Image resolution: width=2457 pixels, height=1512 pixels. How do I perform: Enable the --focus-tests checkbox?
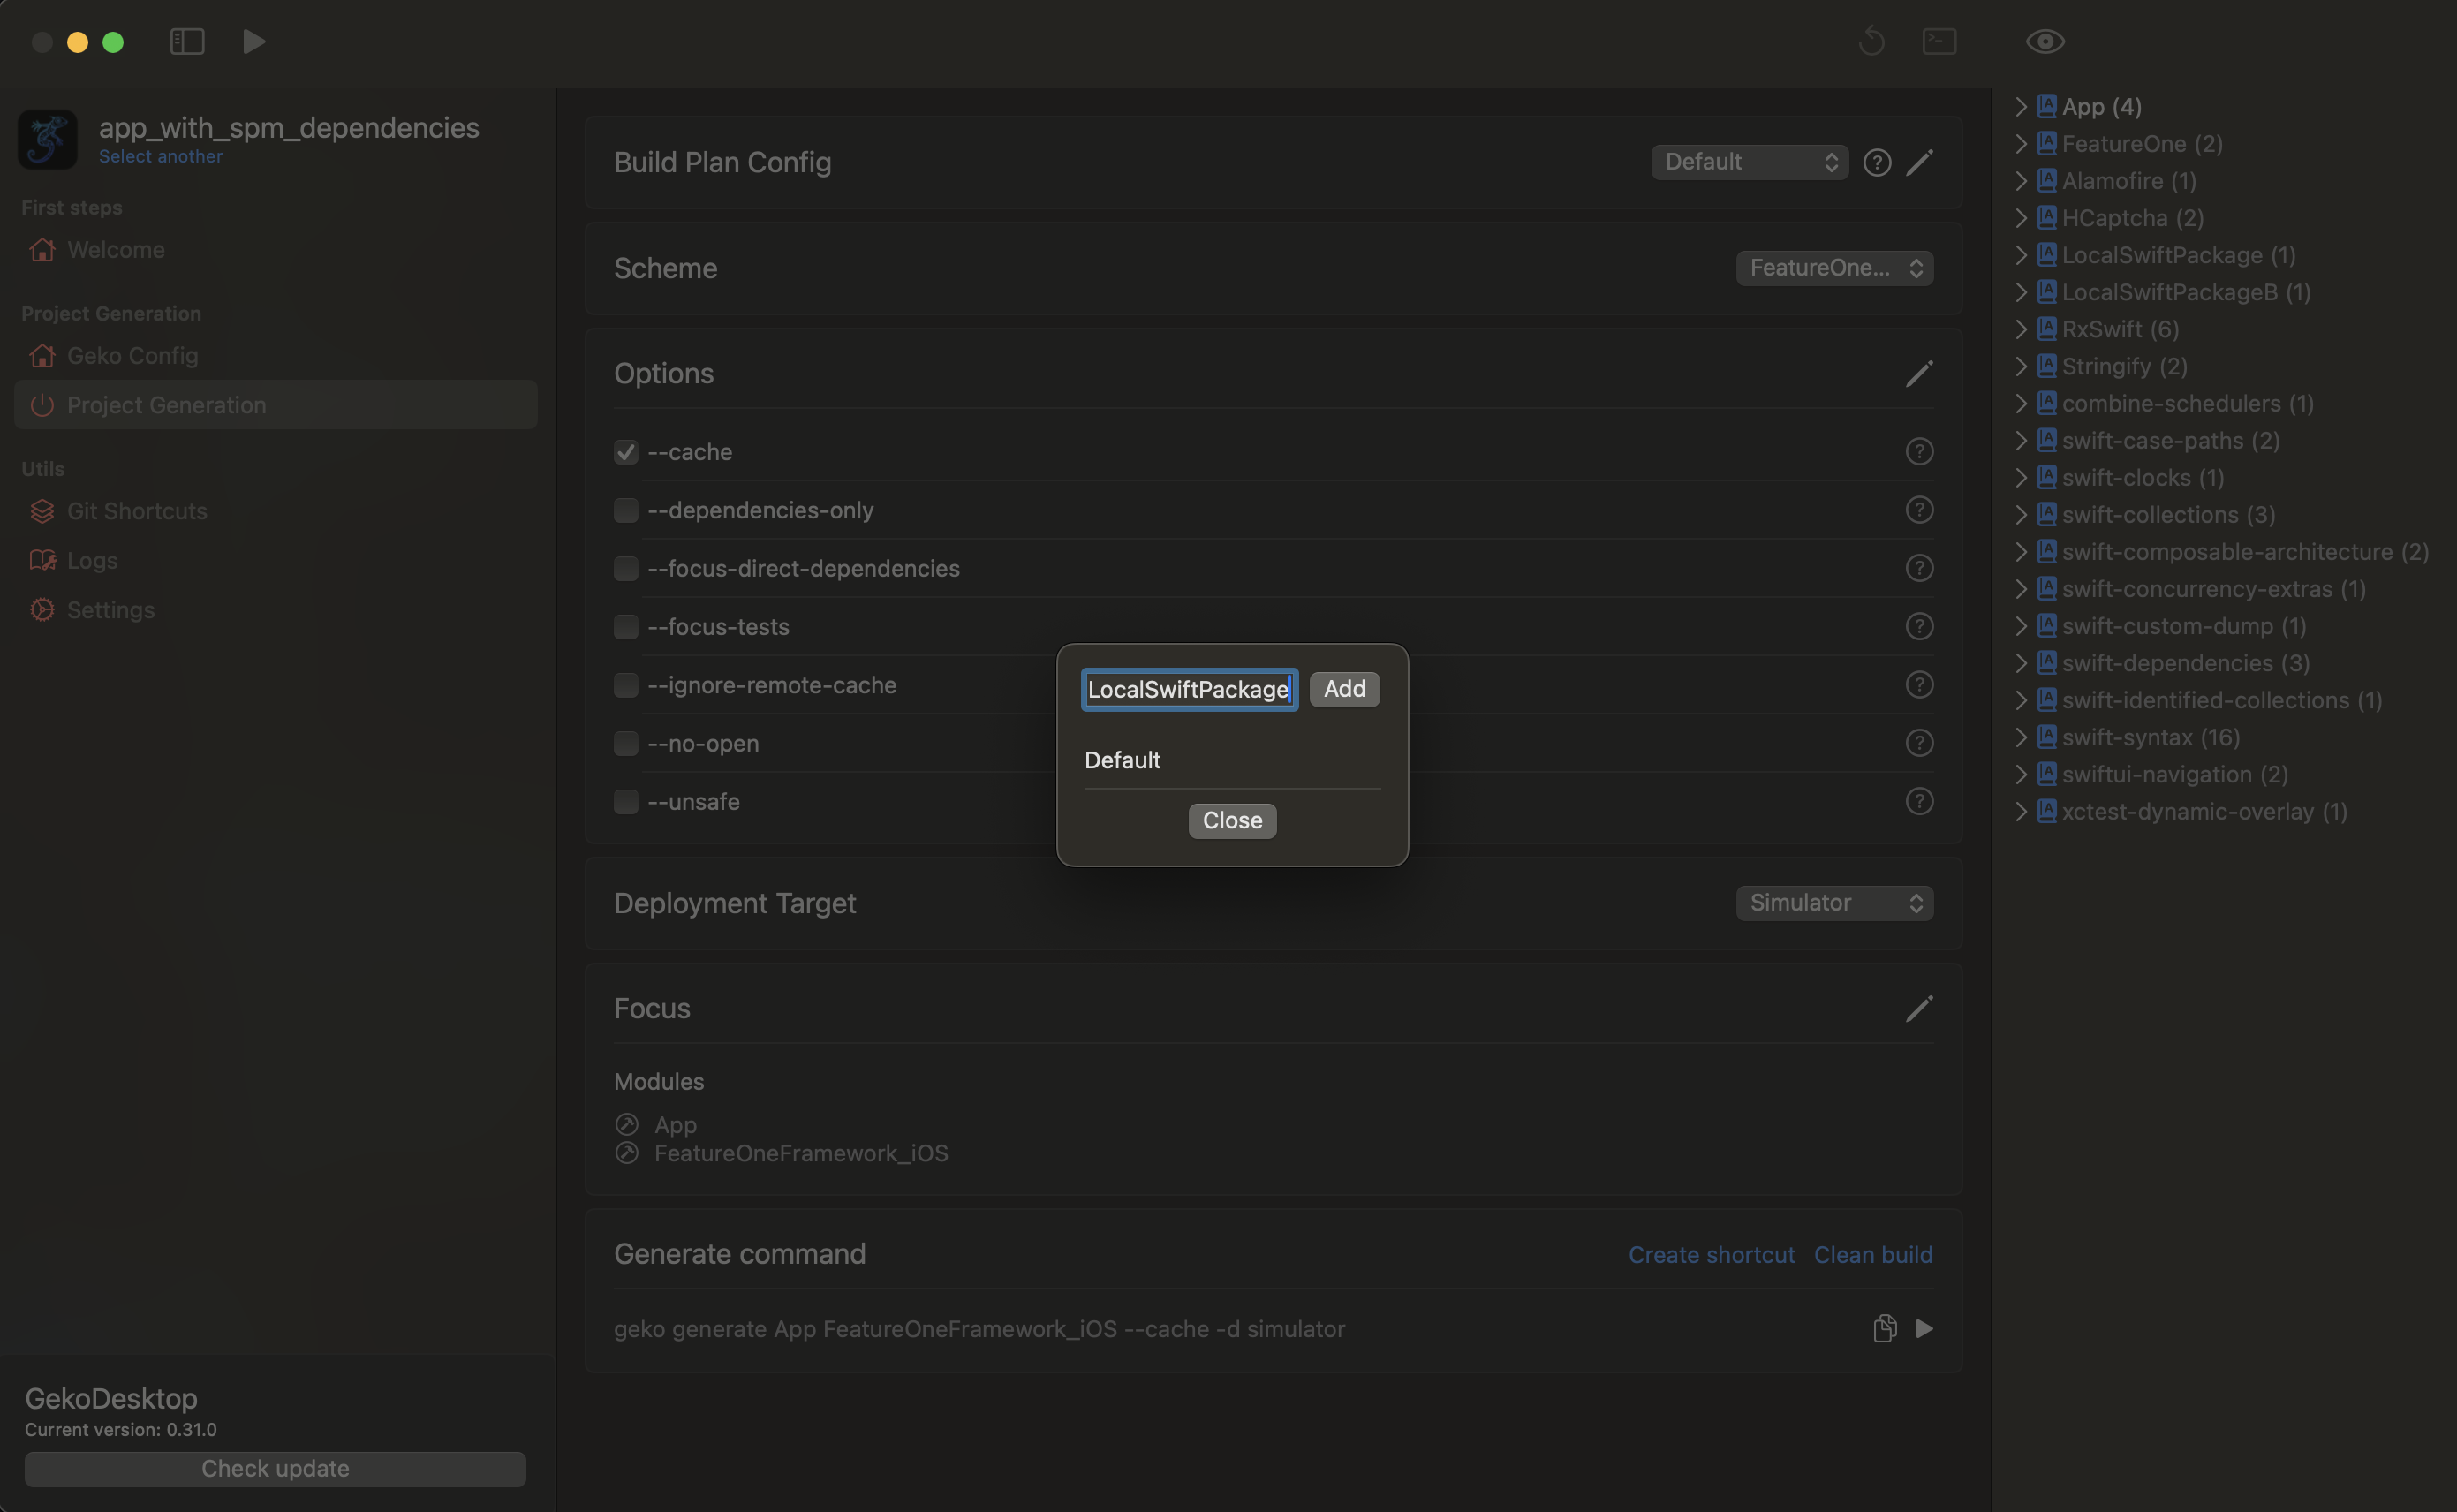click(x=626, y=627)
